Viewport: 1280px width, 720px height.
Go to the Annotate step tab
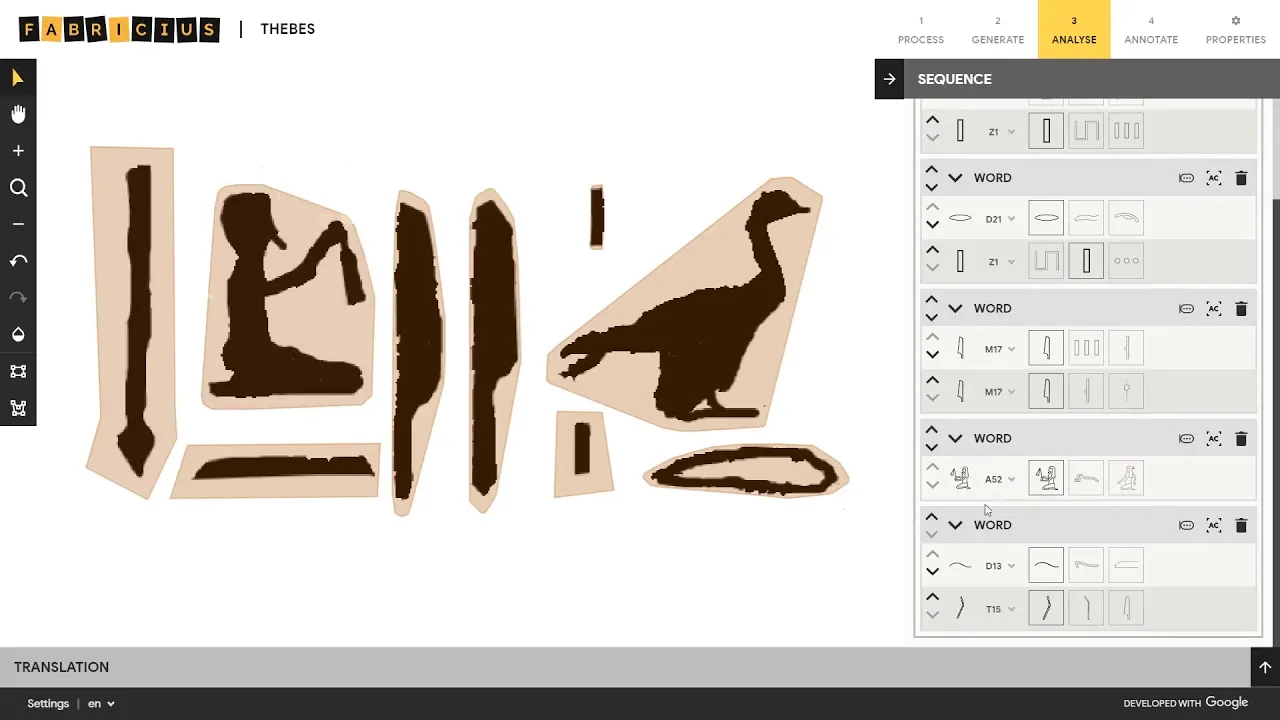pyautogui.click(x=1151, y=30)
